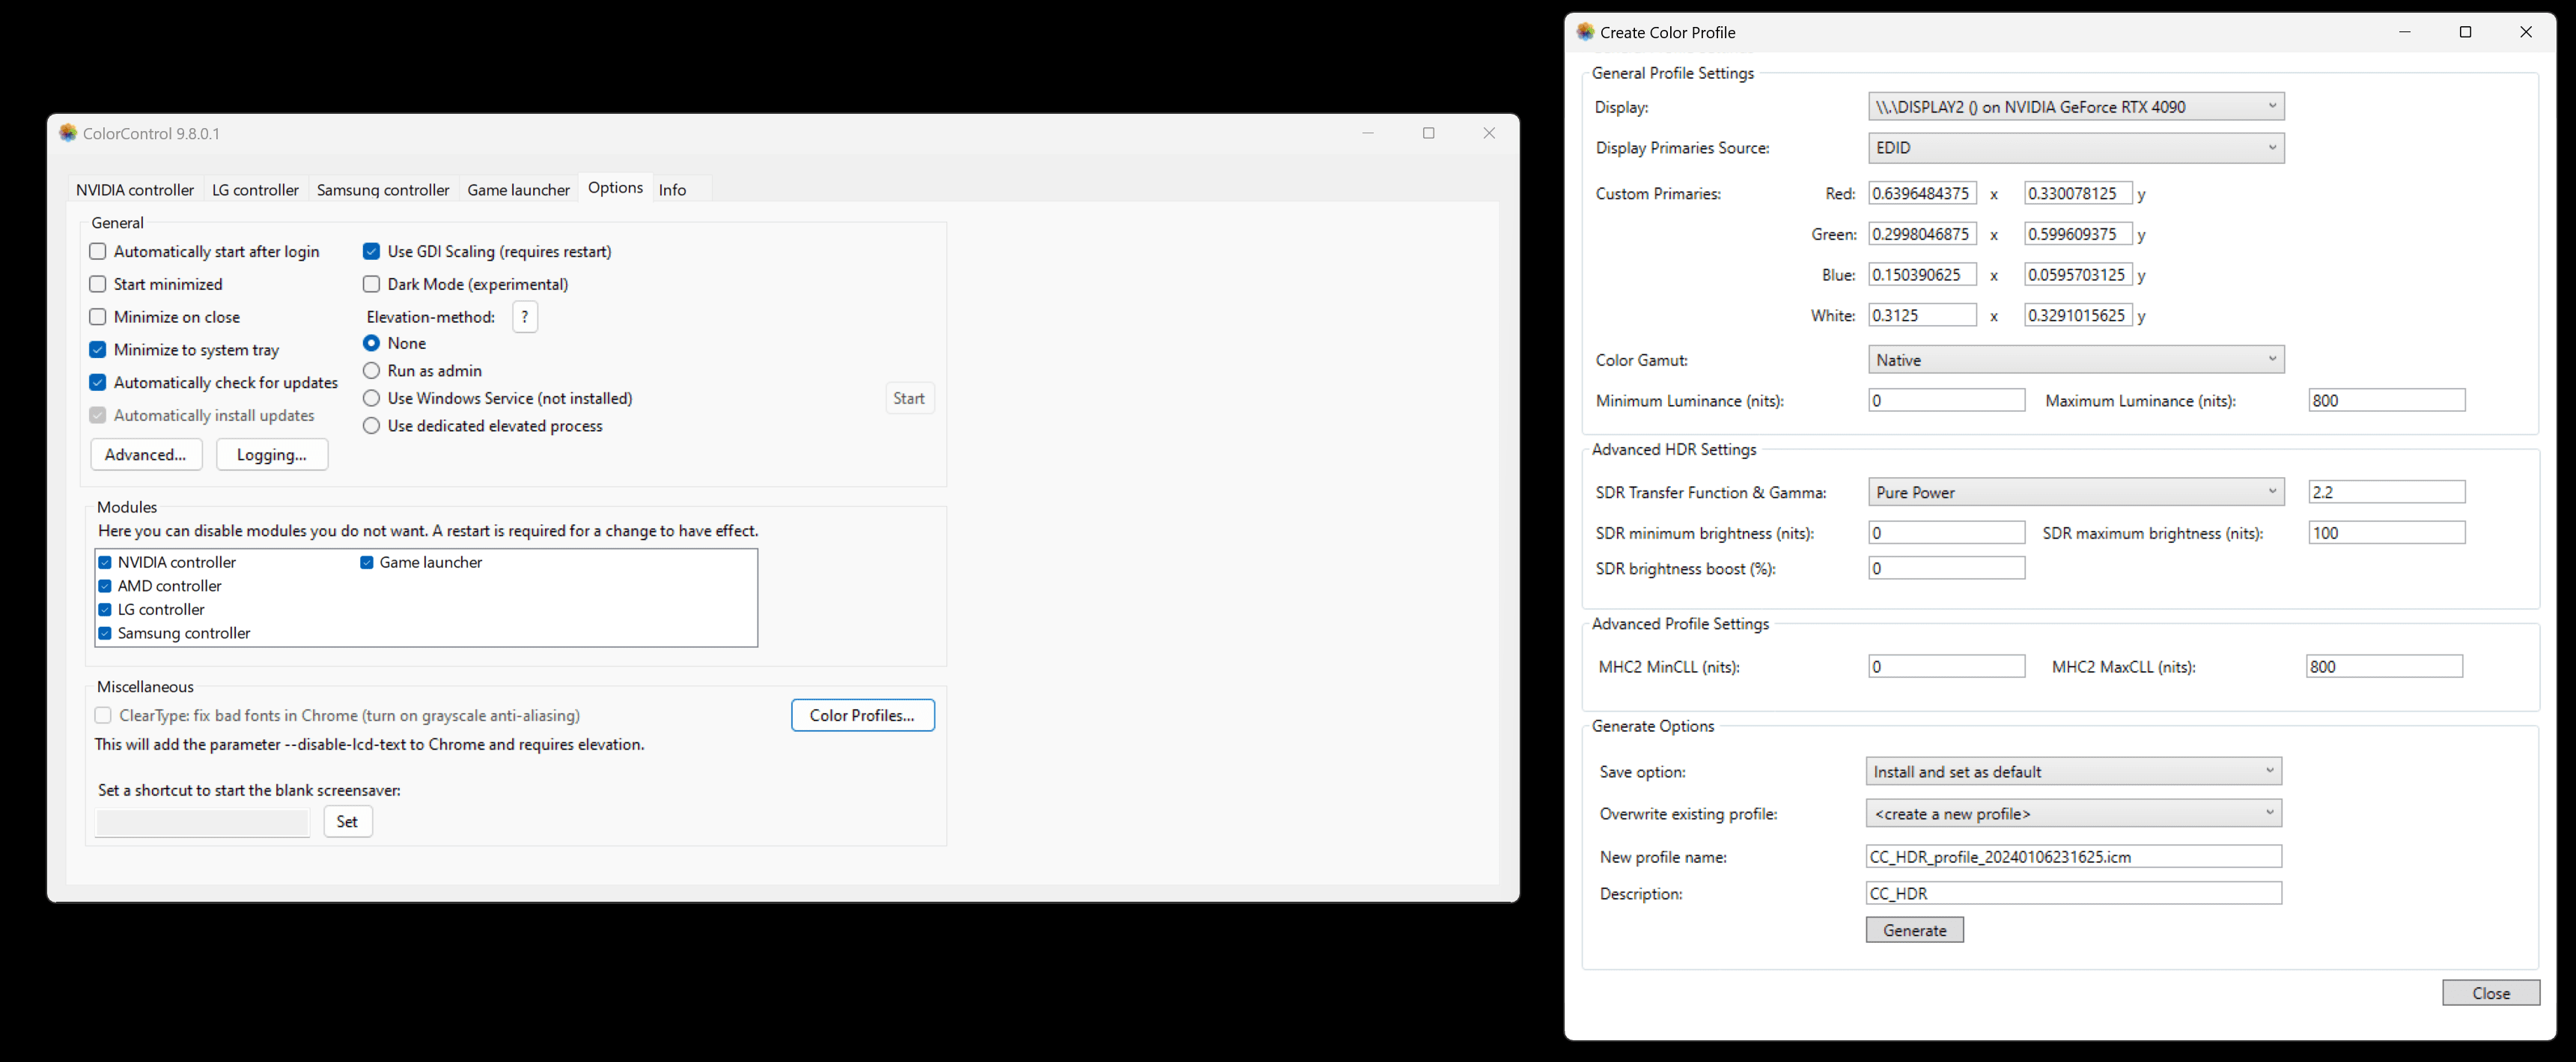2576x1062 pixels.
Task: Switch to the NVIDIA controller tab
Action: click(x=135, y=190)
